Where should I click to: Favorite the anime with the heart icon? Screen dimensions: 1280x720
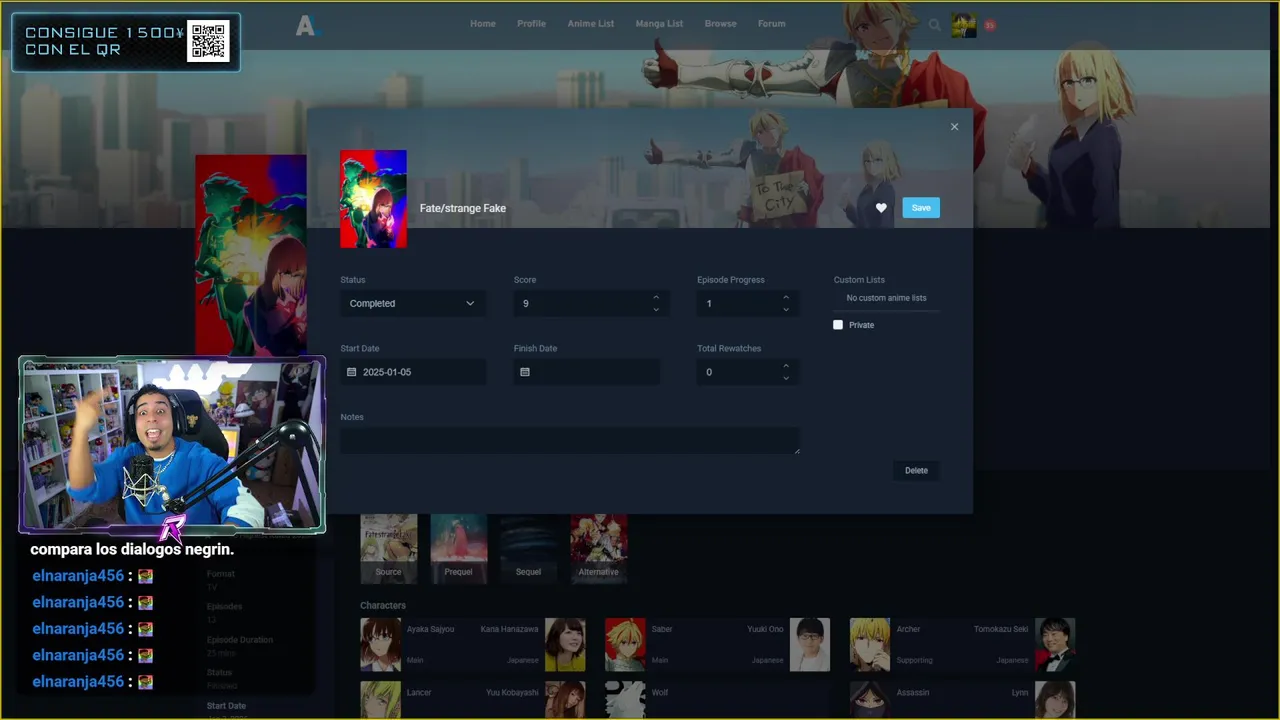click(881, 208)
